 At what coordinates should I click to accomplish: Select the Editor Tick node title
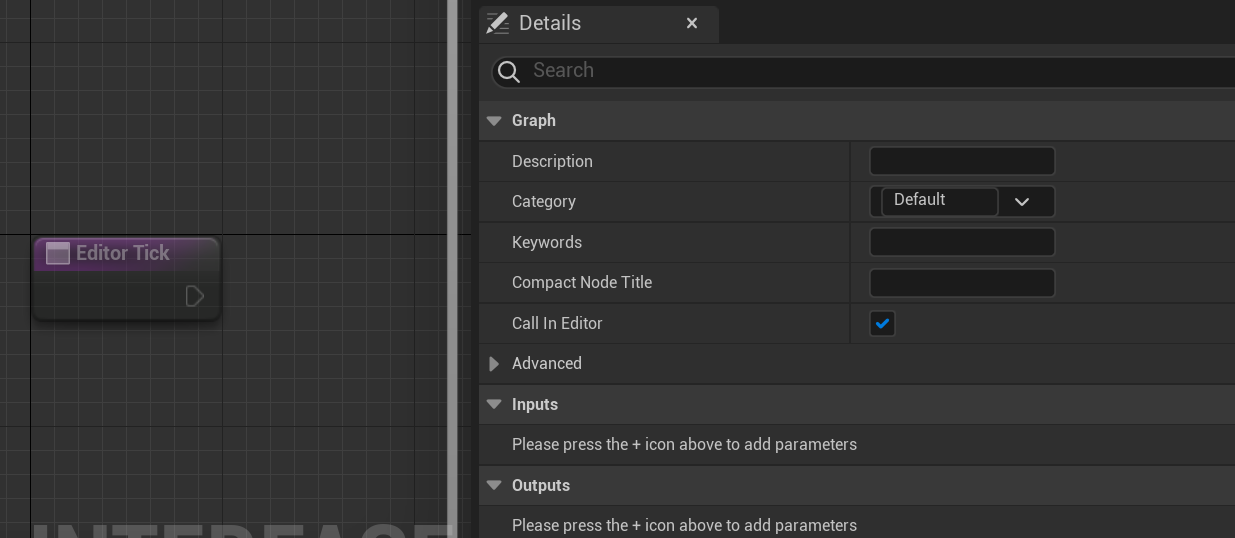click(123, 253)
